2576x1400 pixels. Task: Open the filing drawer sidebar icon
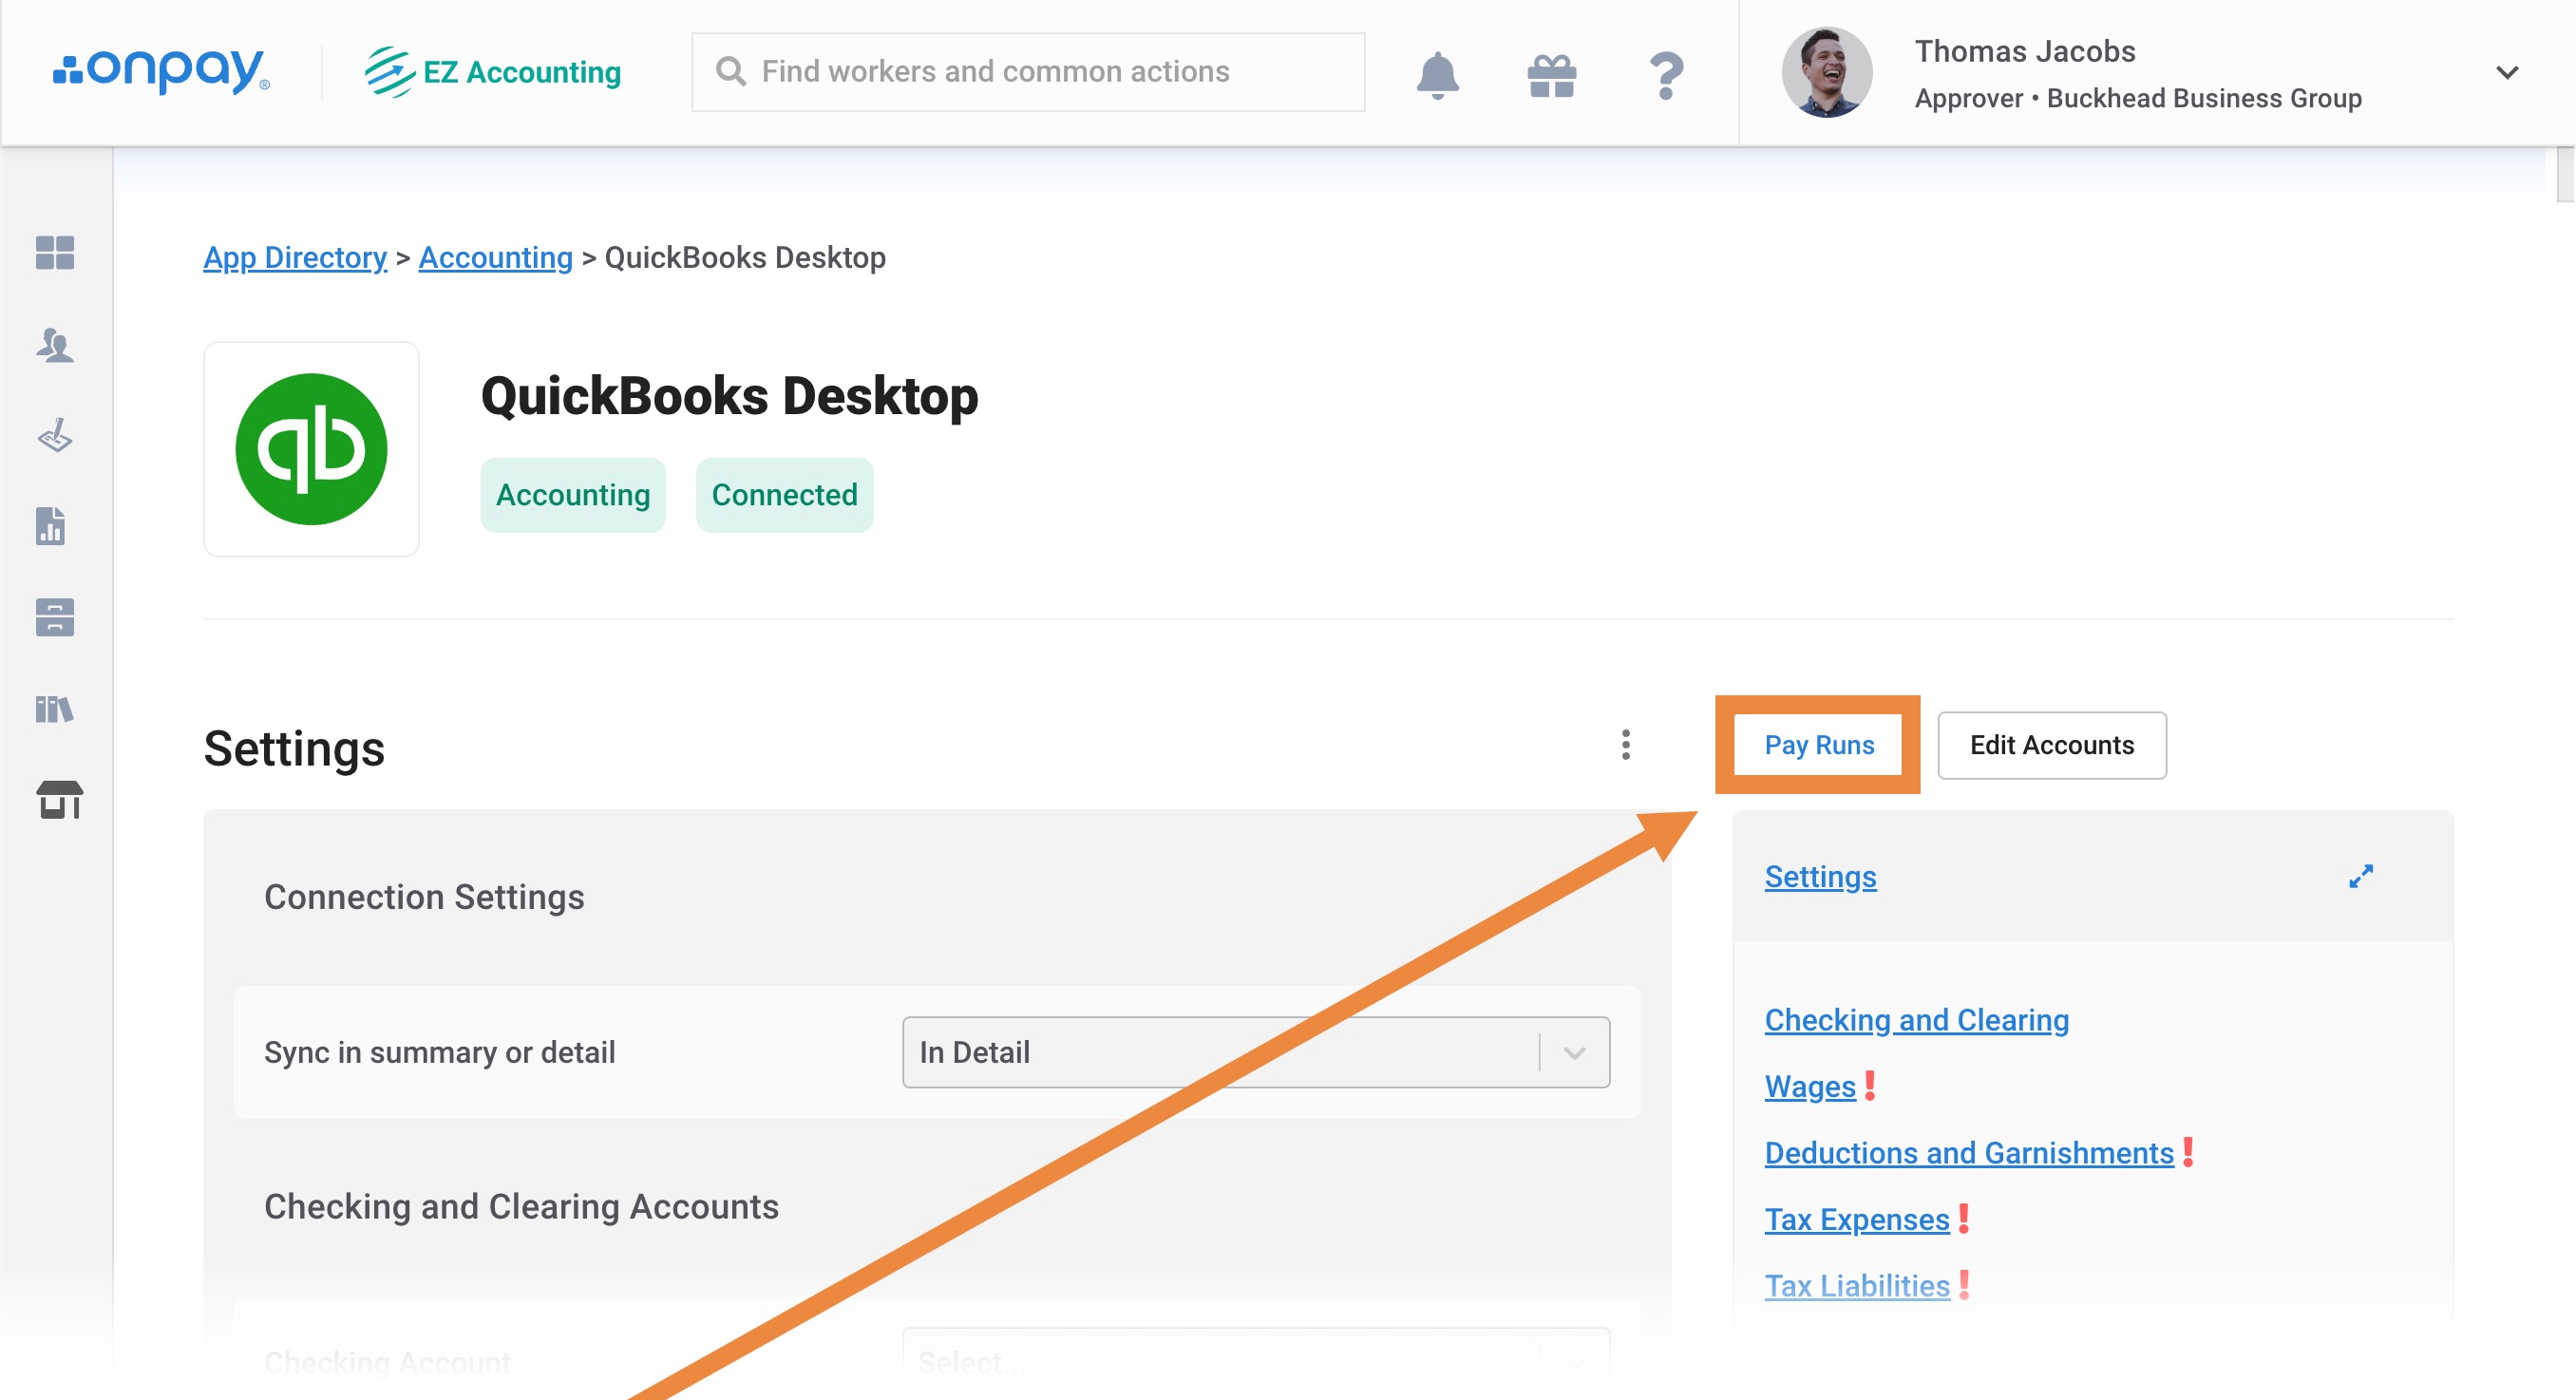tap(55, 618)
